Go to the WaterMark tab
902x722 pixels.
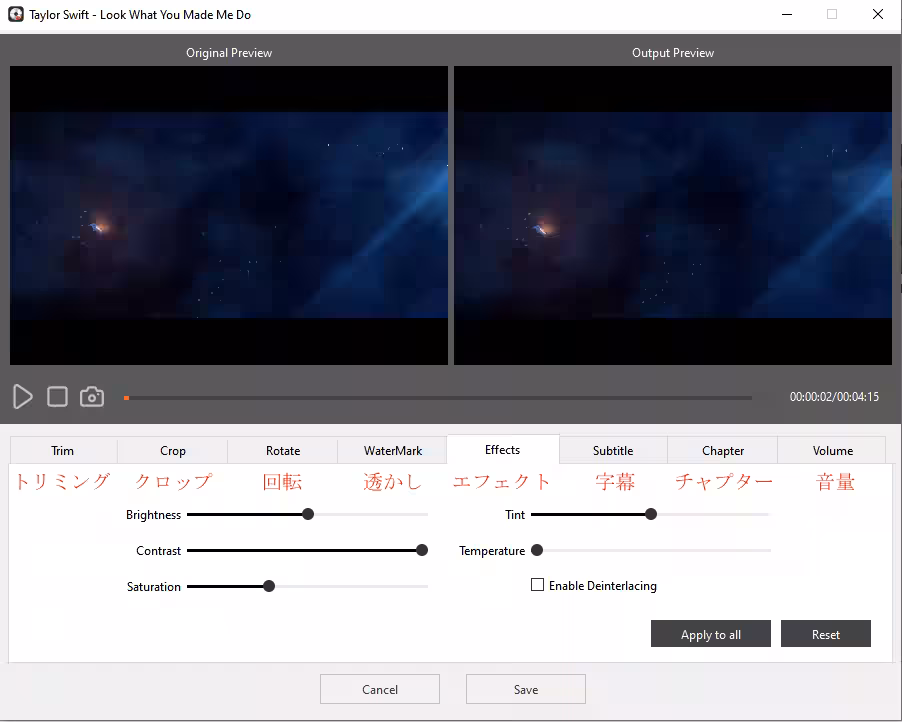(x=393, y=451)
